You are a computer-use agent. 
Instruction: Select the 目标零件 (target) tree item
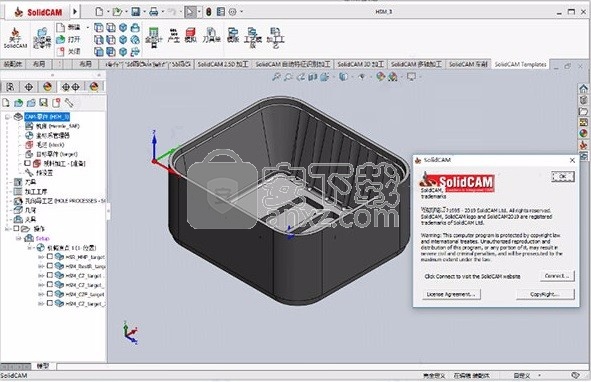(x=52, y=154)
